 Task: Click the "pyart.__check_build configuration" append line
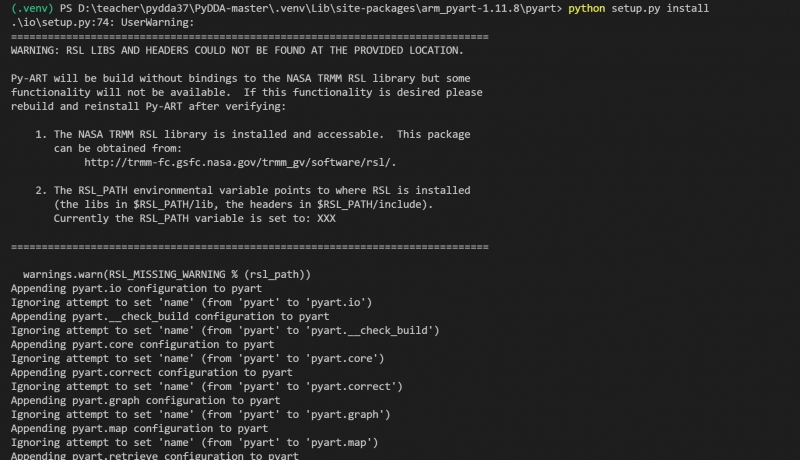click(169, 316)
